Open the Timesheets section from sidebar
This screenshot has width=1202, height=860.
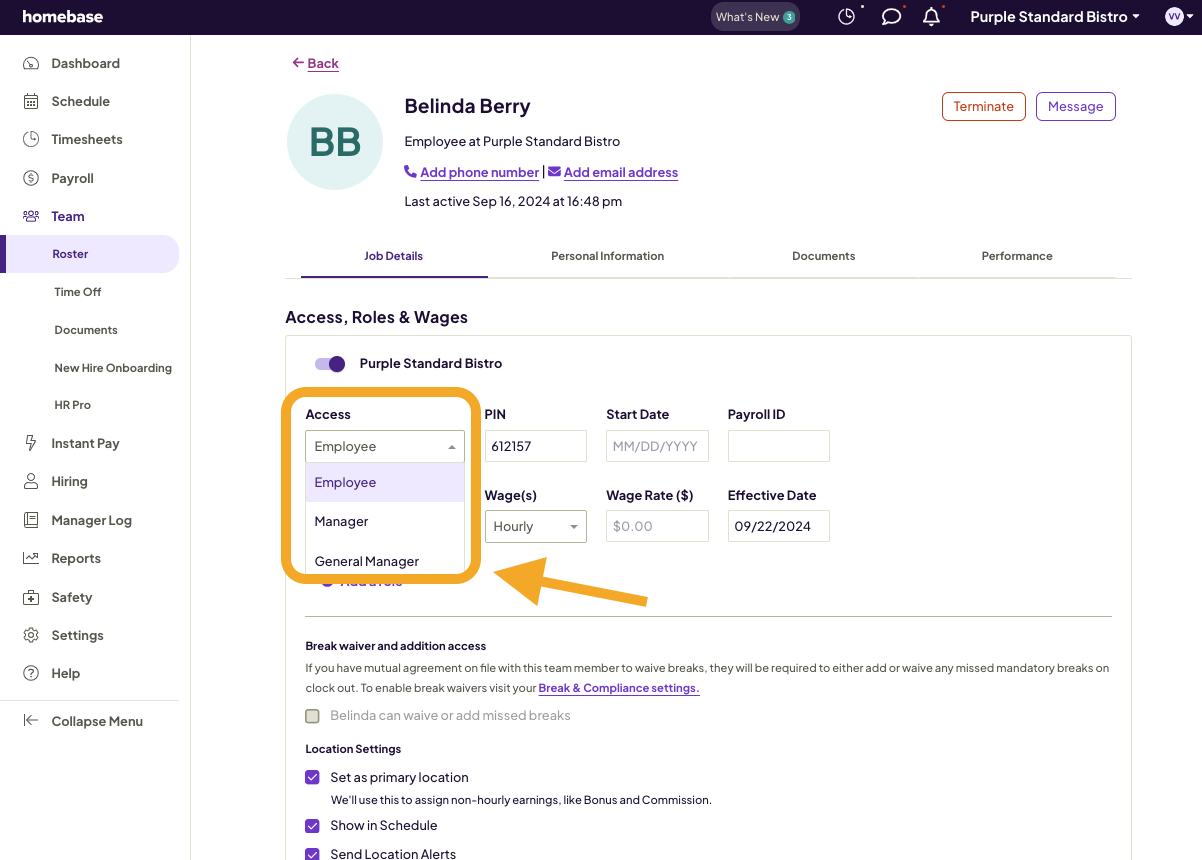pos(88,139)
